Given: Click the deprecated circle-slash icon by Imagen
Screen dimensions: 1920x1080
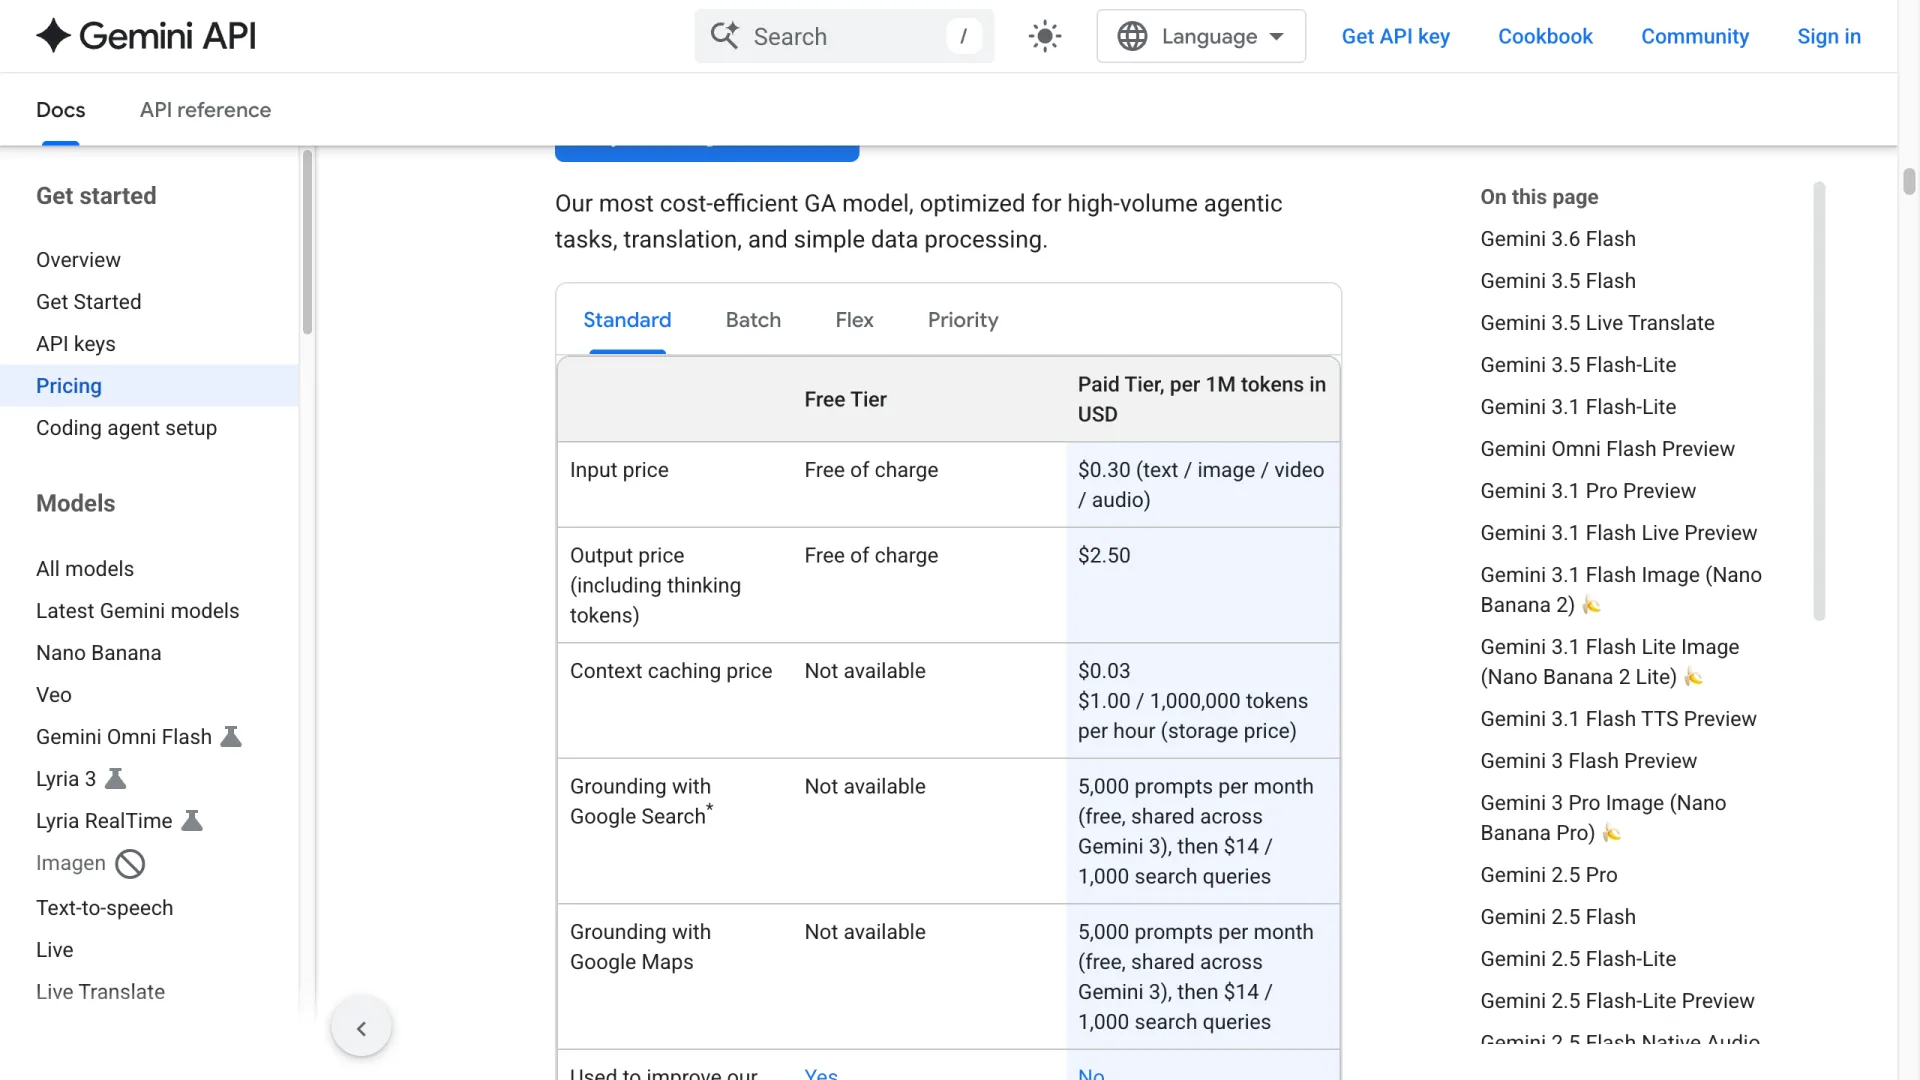Looking at the screenshot, I should [130, 864].
